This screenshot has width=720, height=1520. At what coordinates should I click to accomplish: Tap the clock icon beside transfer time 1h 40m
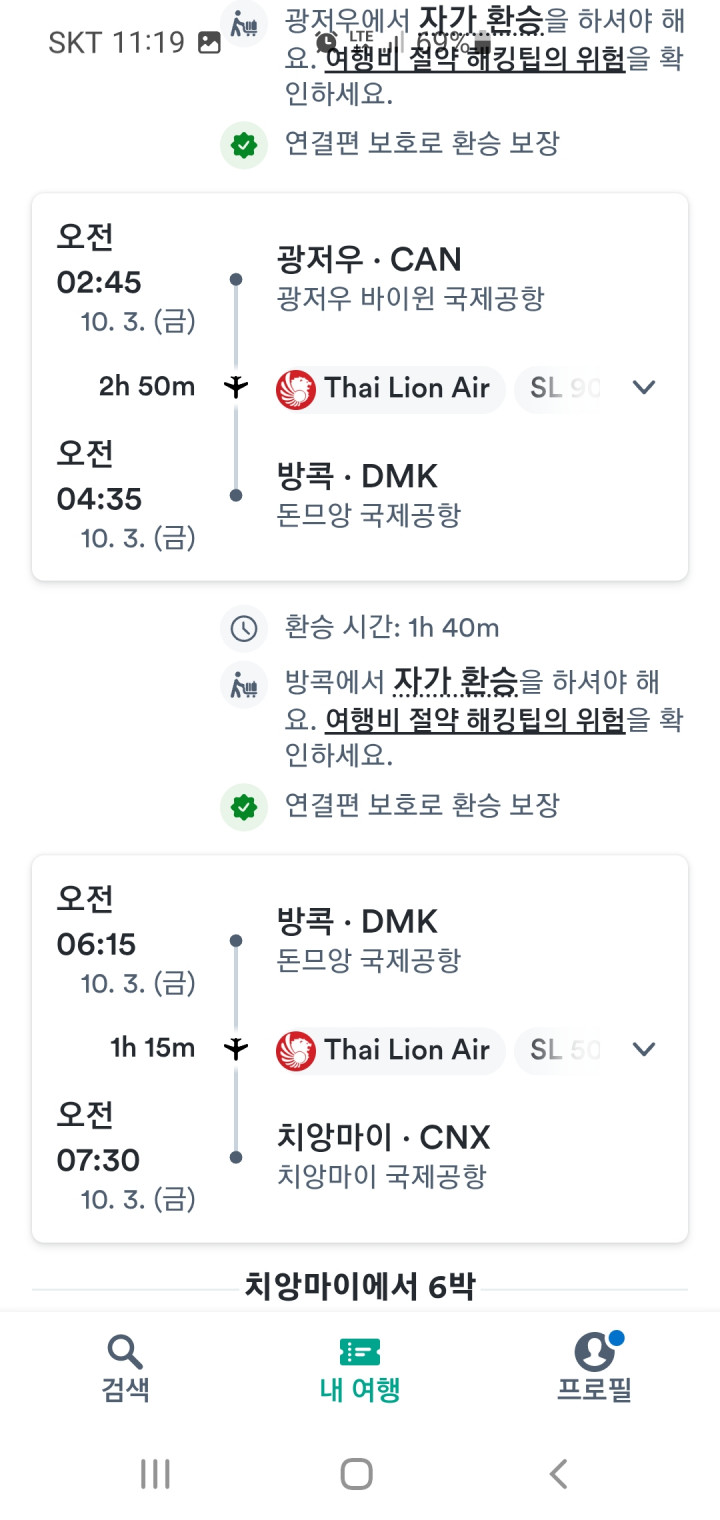(244, 628)
